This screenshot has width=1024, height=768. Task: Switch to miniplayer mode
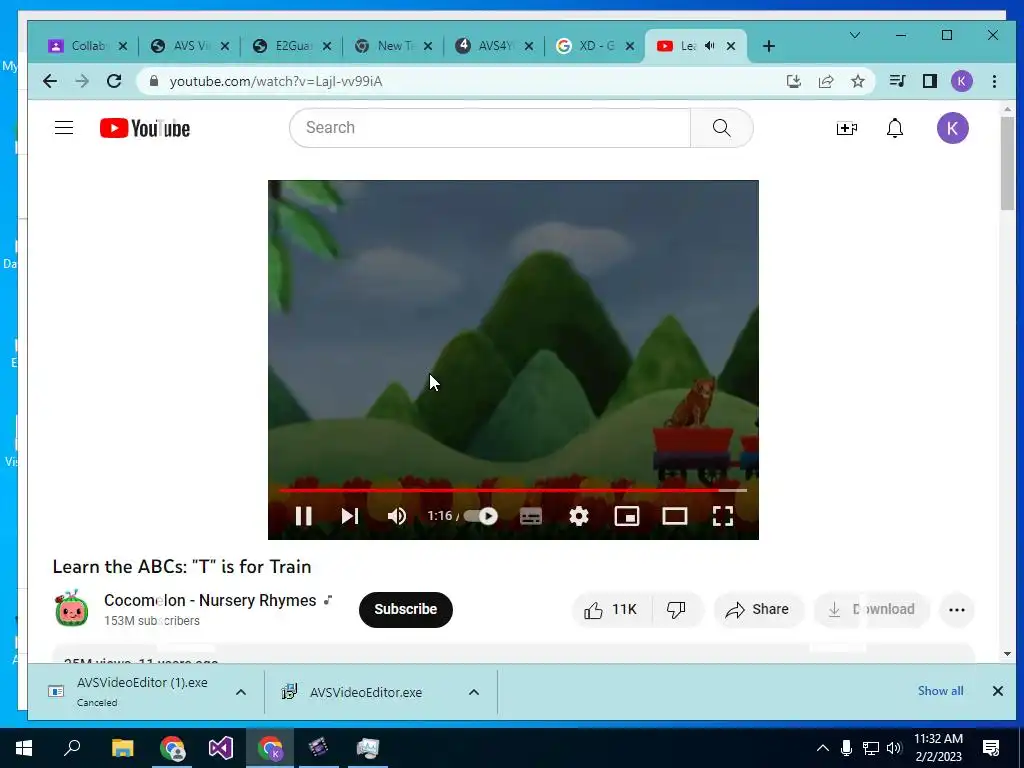(626, 516)
